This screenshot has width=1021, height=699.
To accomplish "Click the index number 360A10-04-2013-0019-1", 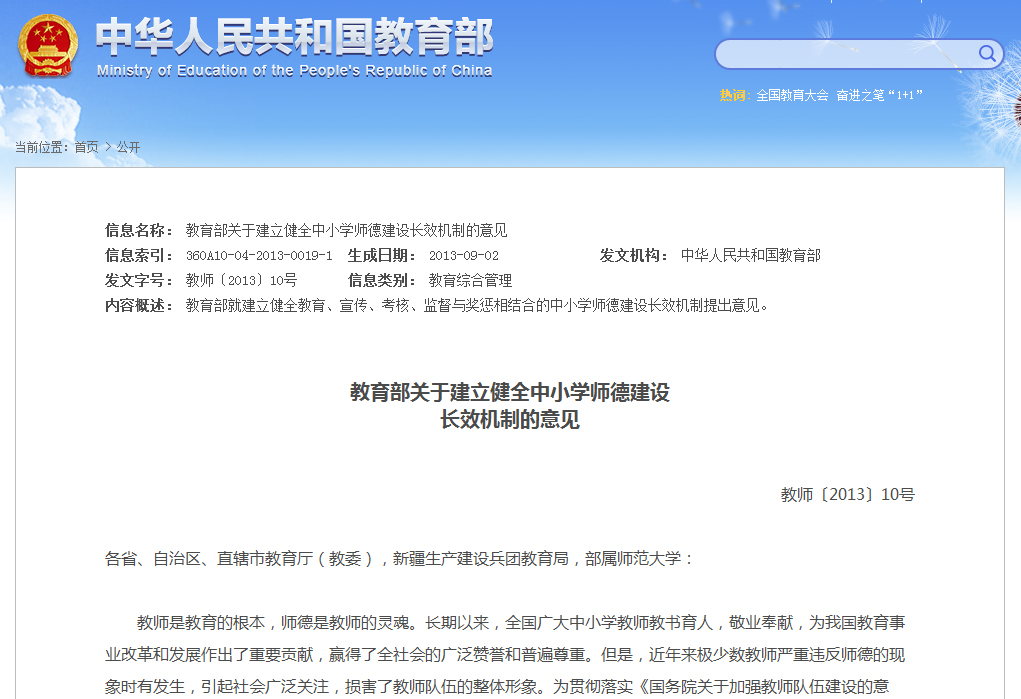I will tap(259, 255).
